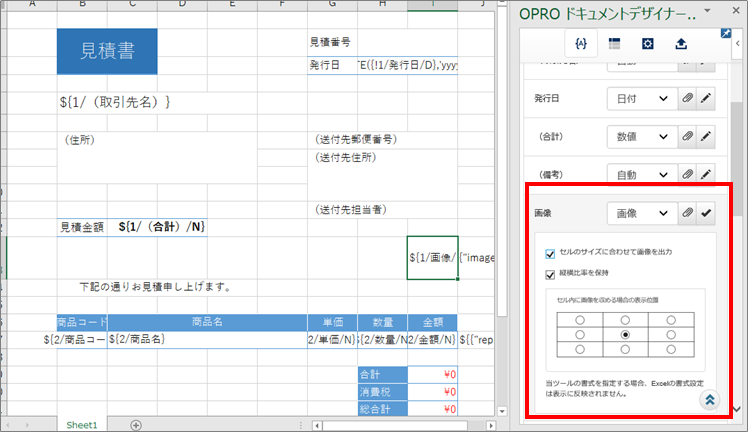Collapse the 画像 settings with double-chevron button
This screenshot has height=432, width=748.
(708, 399)
